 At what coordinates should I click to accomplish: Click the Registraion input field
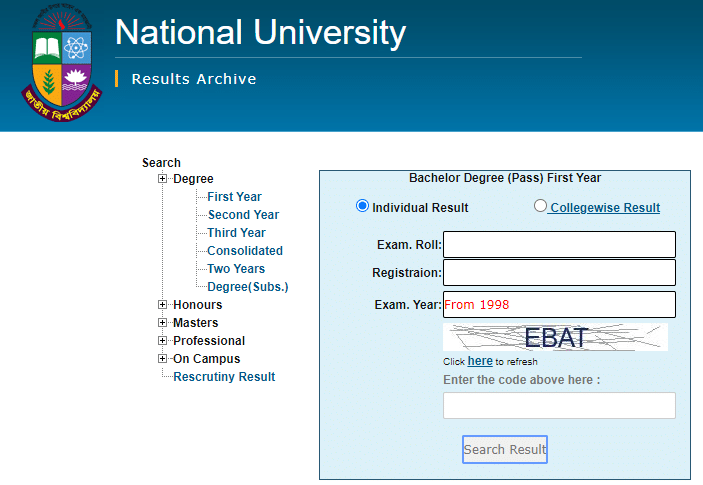tap(559, 273)
